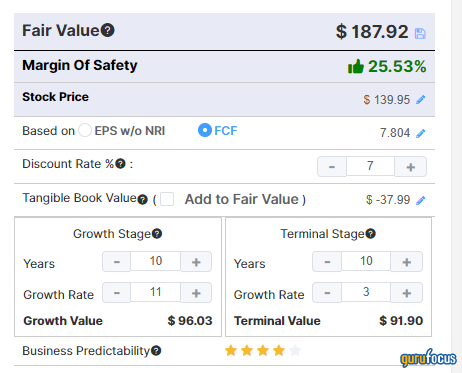Open Business Predictability help icon

coord(156,351)
